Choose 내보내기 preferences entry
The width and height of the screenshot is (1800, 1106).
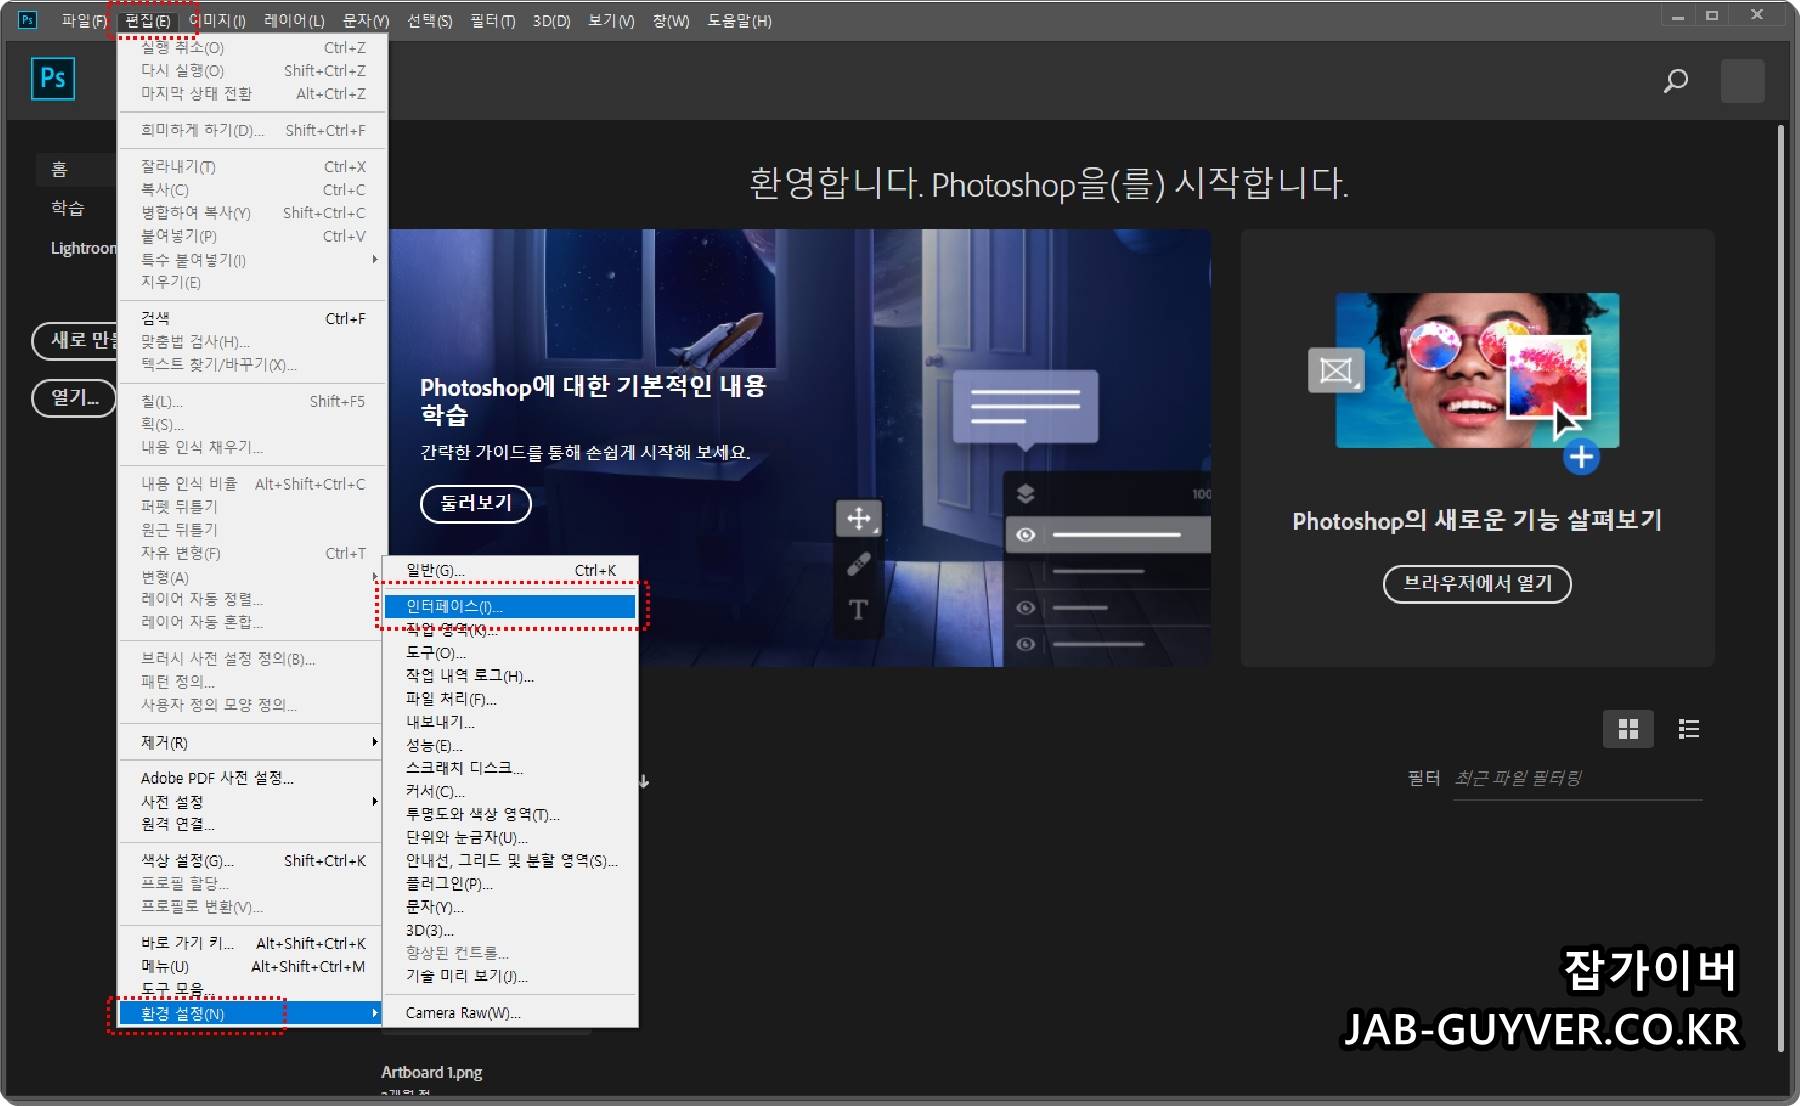click(510, 722)
